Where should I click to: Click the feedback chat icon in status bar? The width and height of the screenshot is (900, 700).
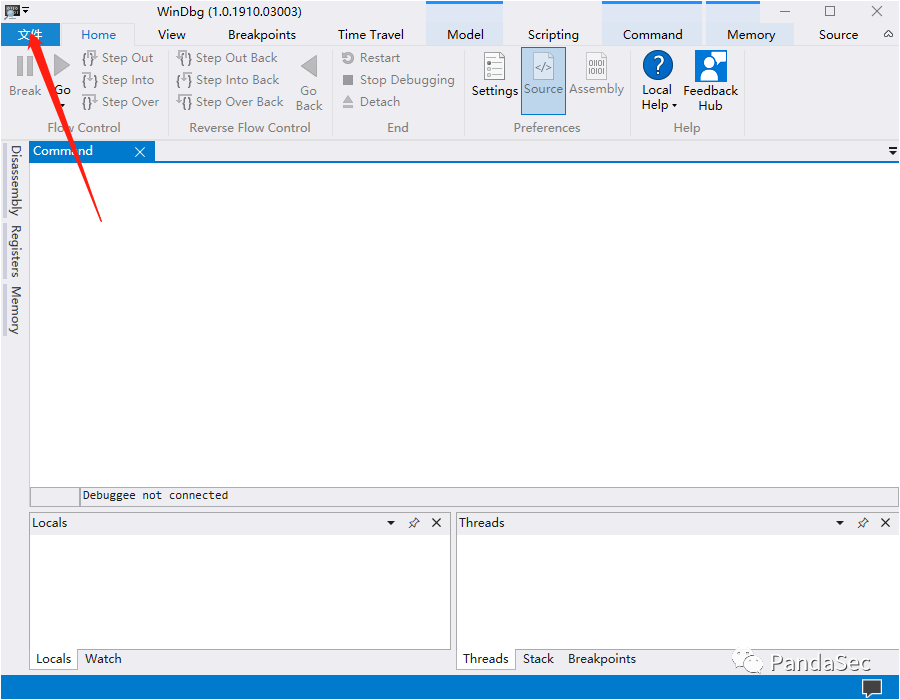click(872, 687)
